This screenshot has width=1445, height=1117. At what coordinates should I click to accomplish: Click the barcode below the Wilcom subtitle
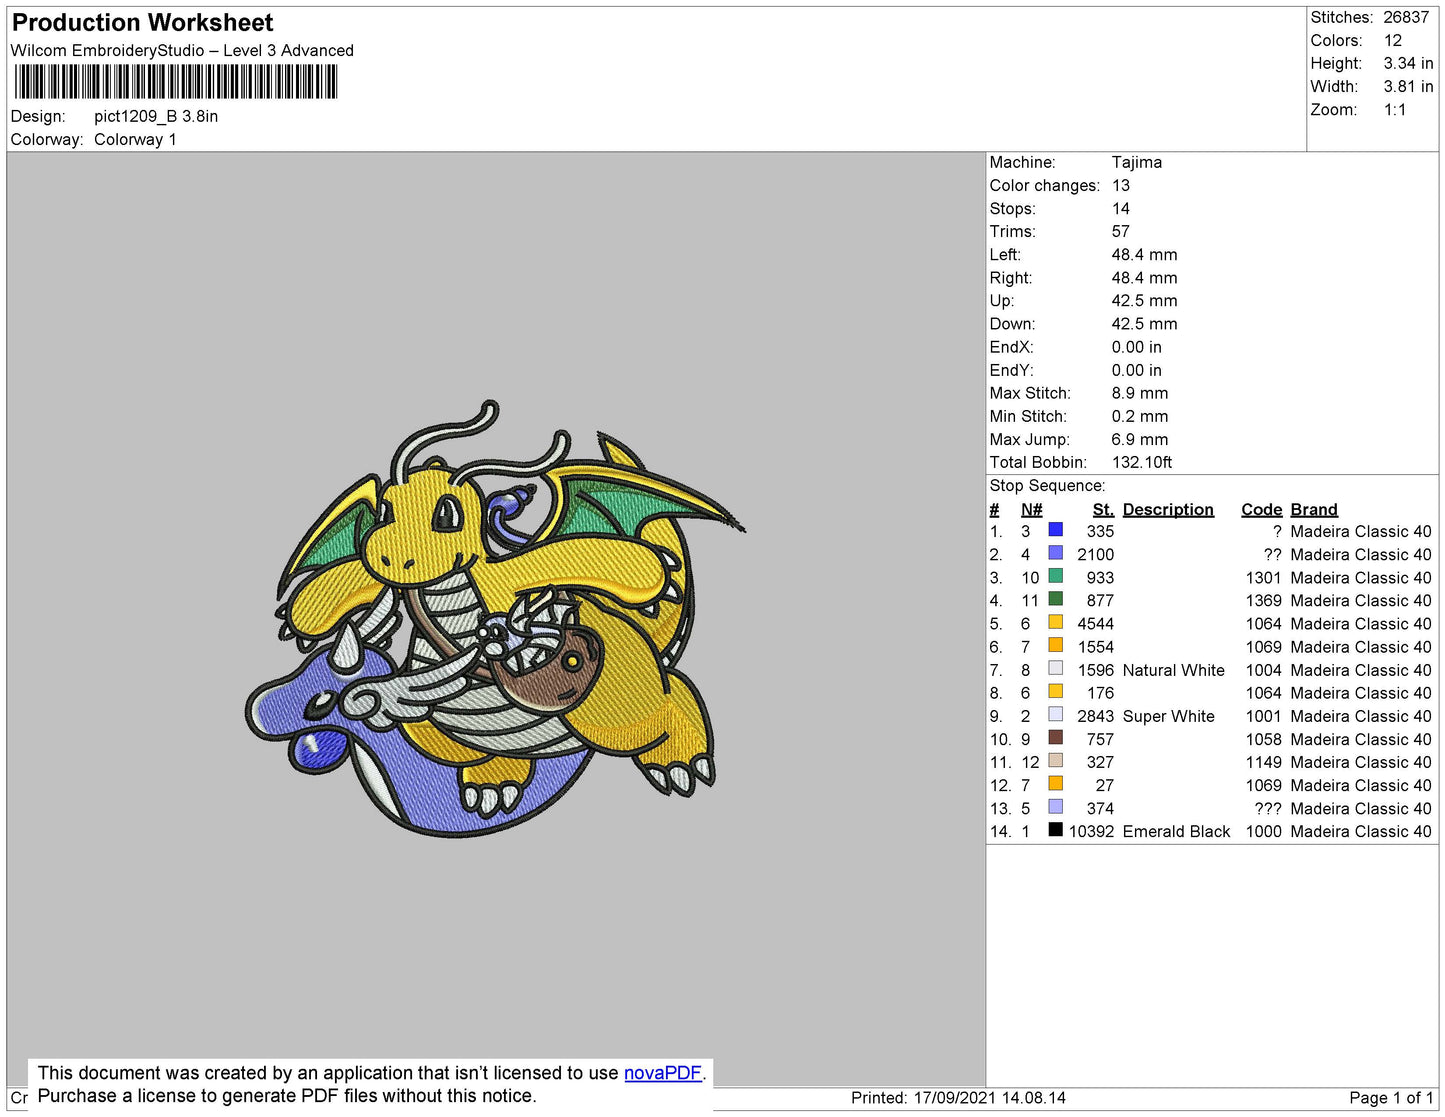176,82
